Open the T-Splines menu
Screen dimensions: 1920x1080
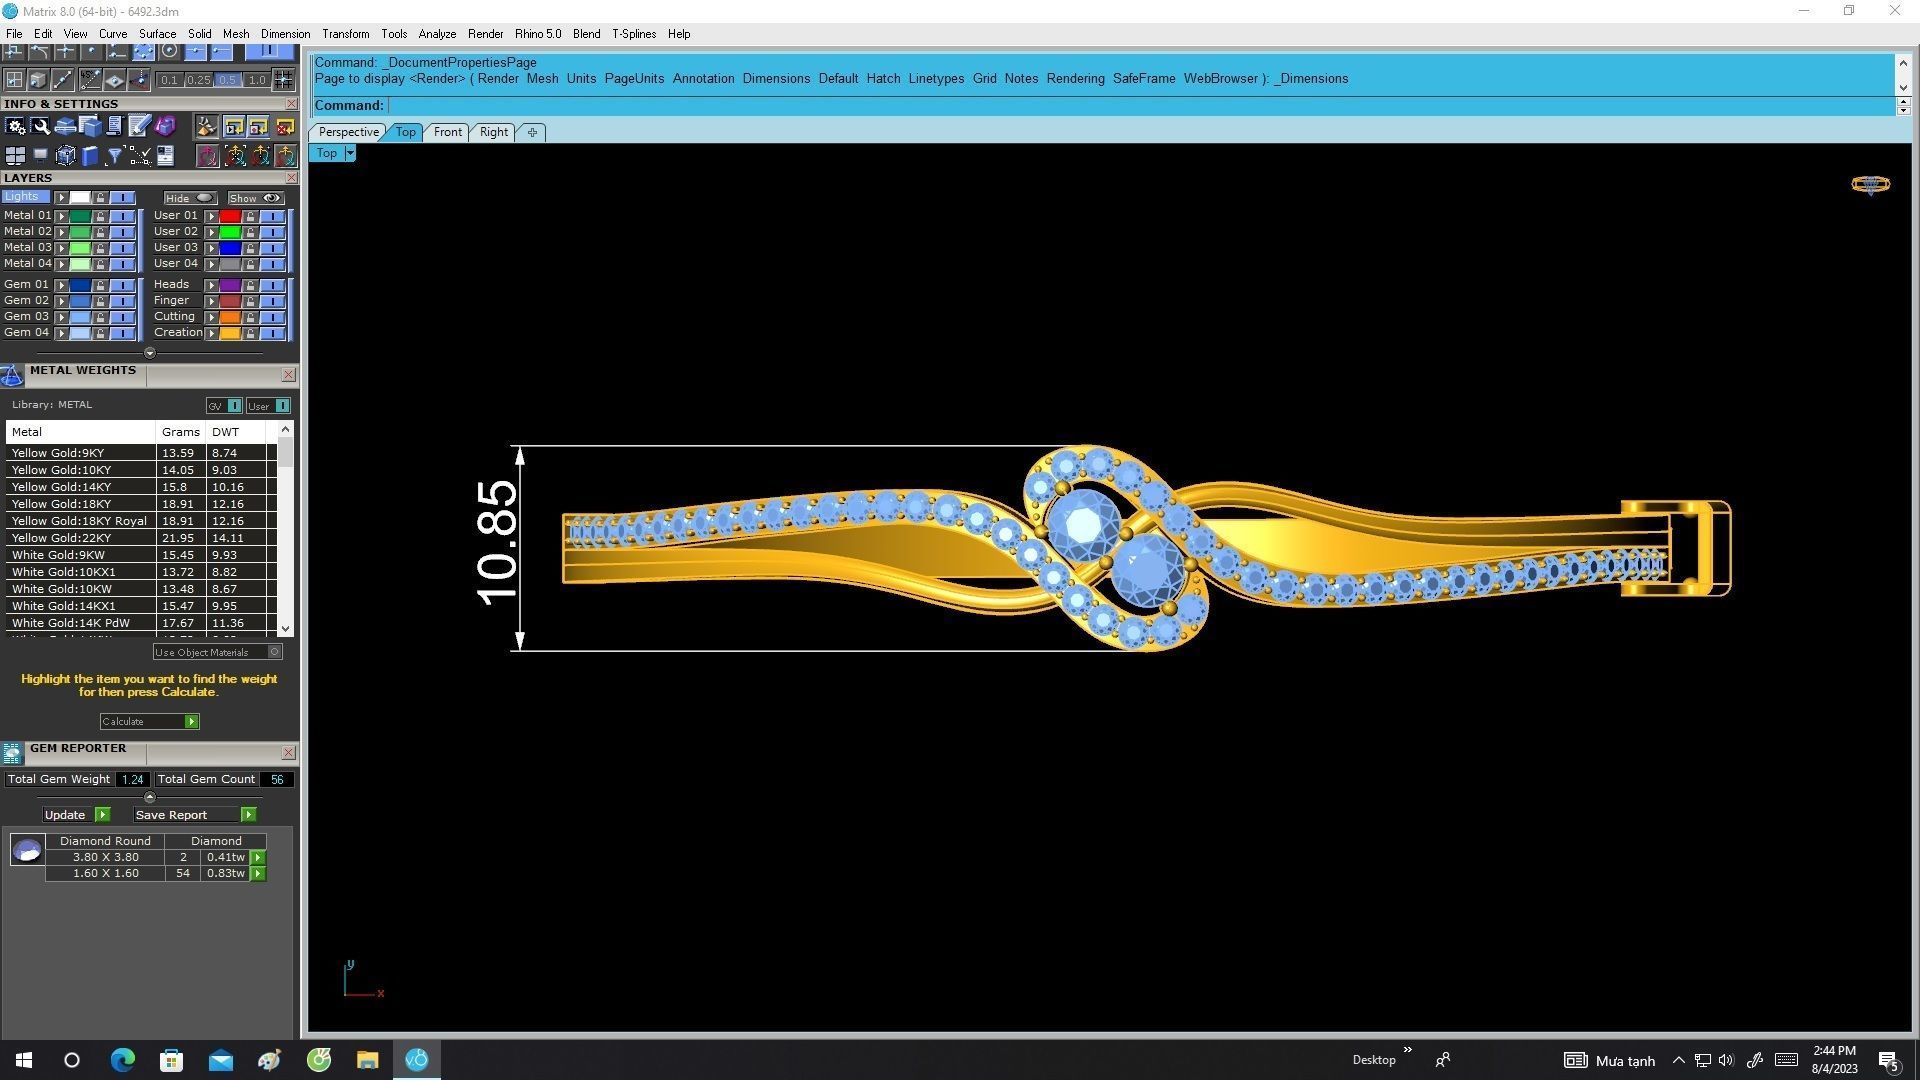pyautogui.click(x=634, y=34)
